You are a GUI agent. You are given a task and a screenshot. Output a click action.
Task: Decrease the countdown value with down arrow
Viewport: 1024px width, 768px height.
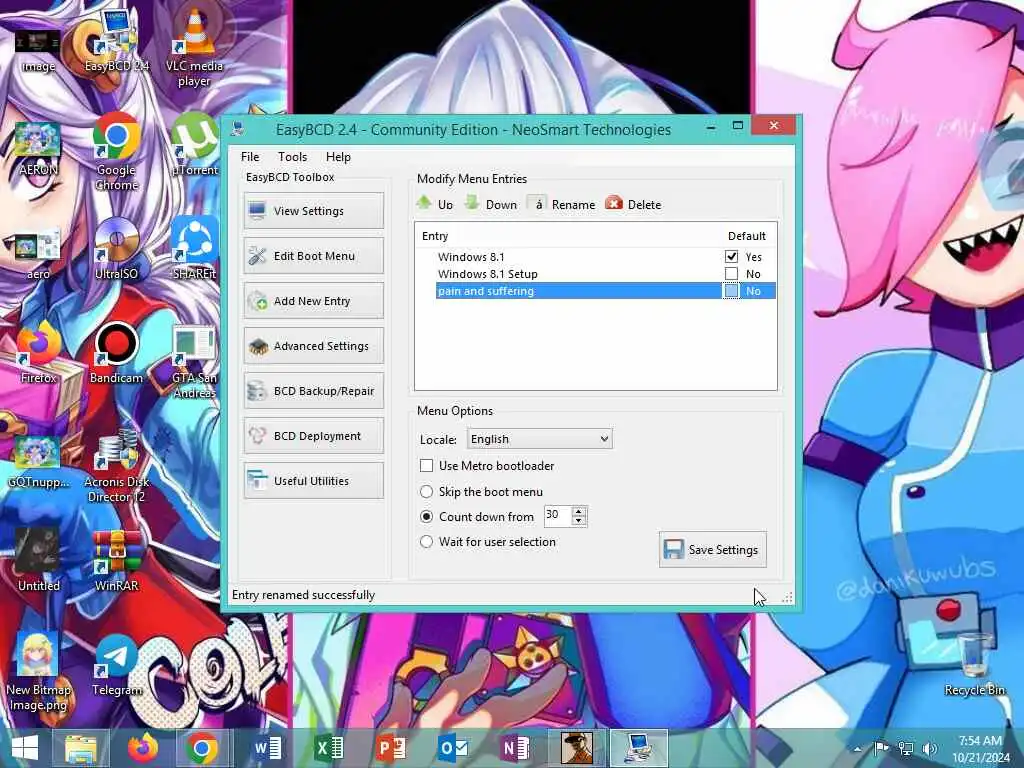(x=579, y=520)
